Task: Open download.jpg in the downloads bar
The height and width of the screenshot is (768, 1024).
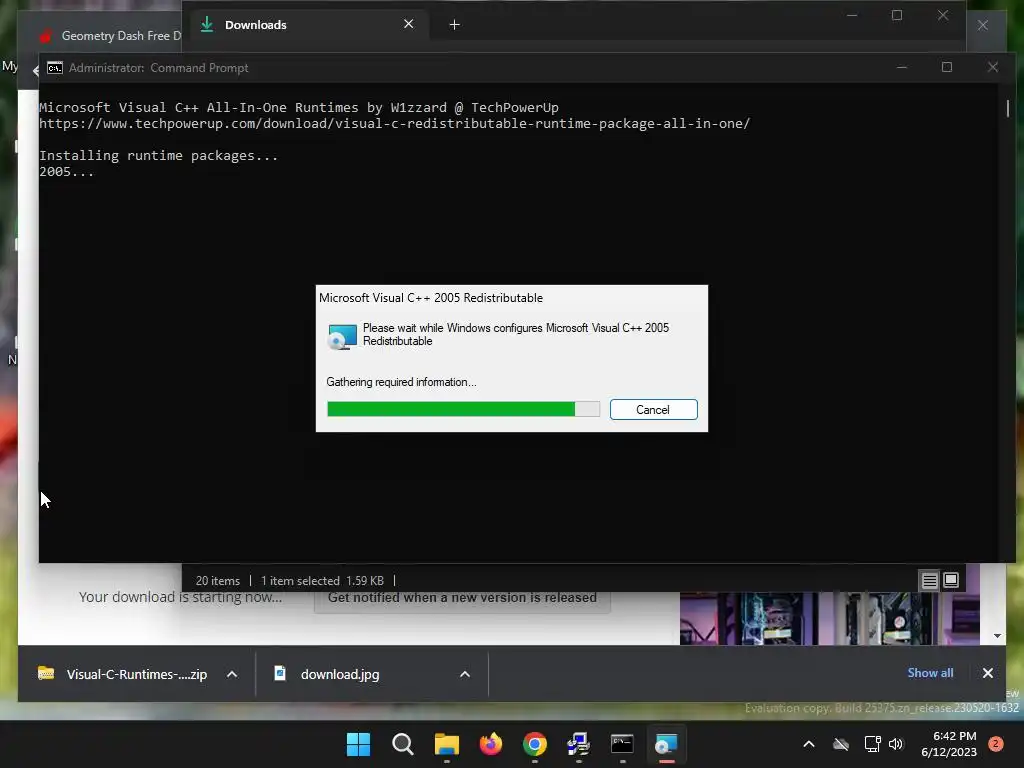Action: click(340, 675)
